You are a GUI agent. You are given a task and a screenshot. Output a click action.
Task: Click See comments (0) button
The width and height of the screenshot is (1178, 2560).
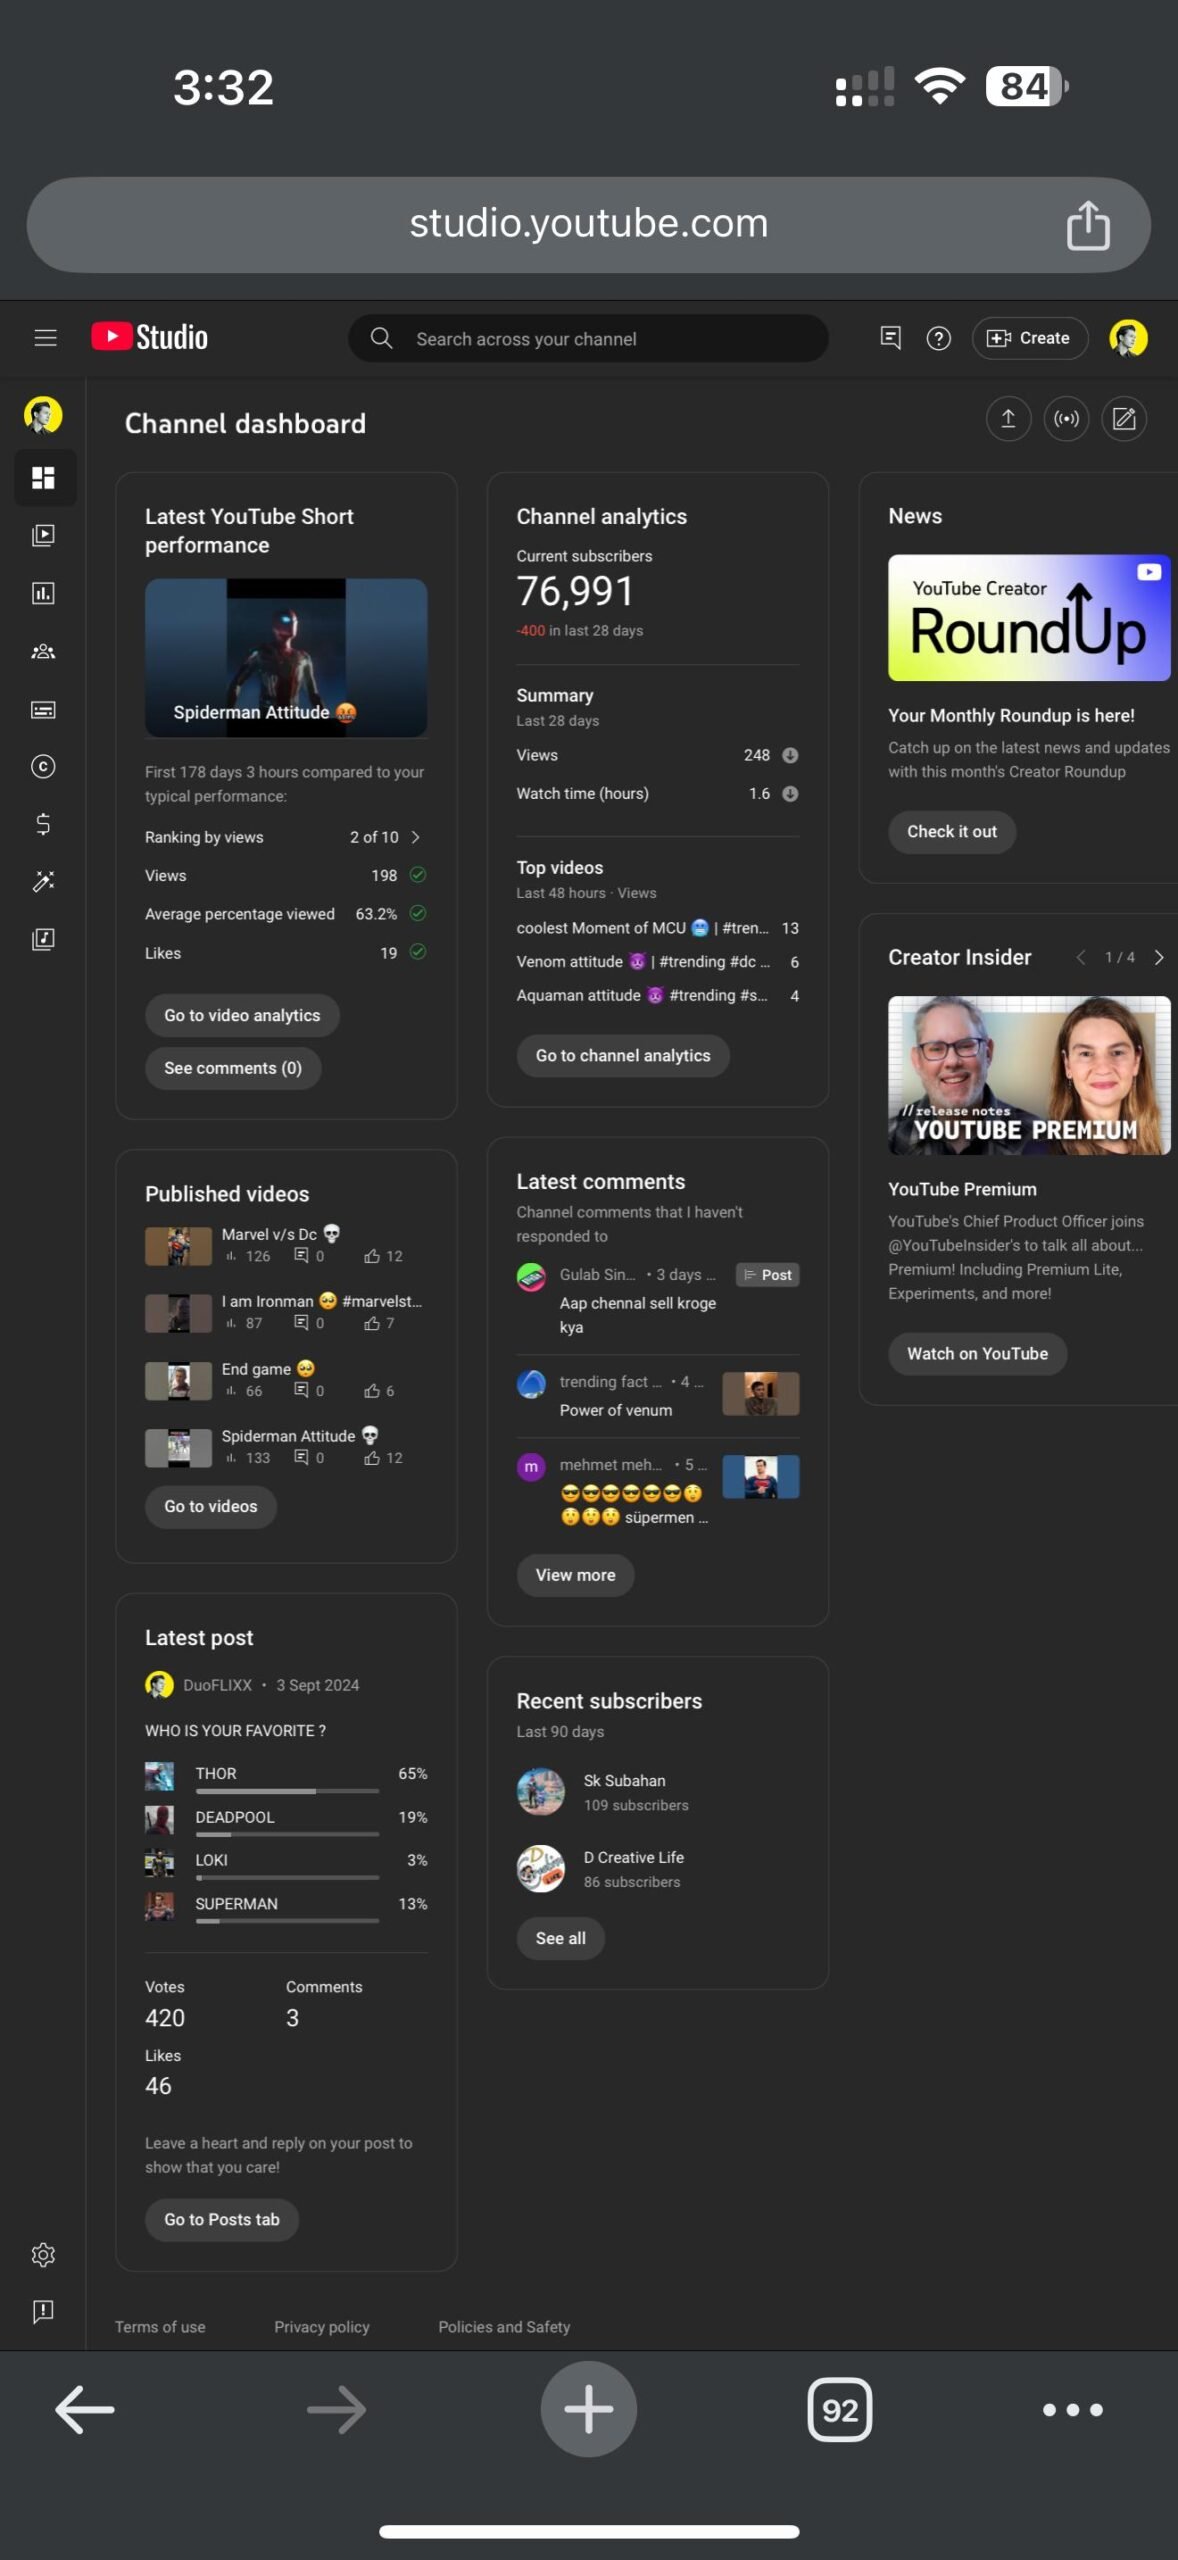pyautogui.click(x=233, y=1068)
